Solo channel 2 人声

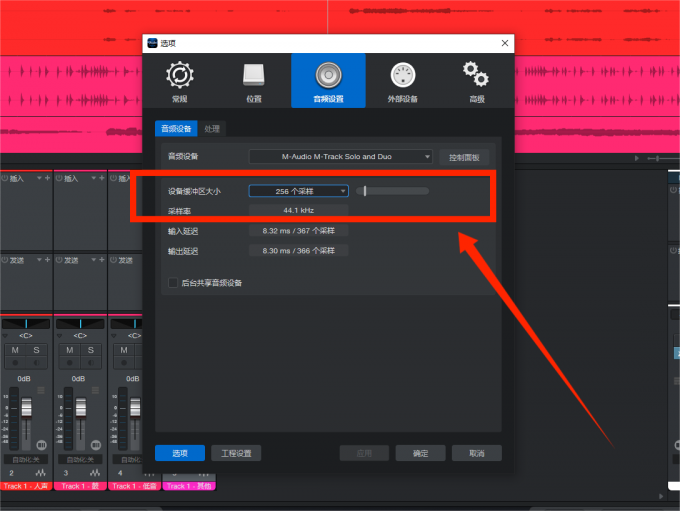click(36, 350)
